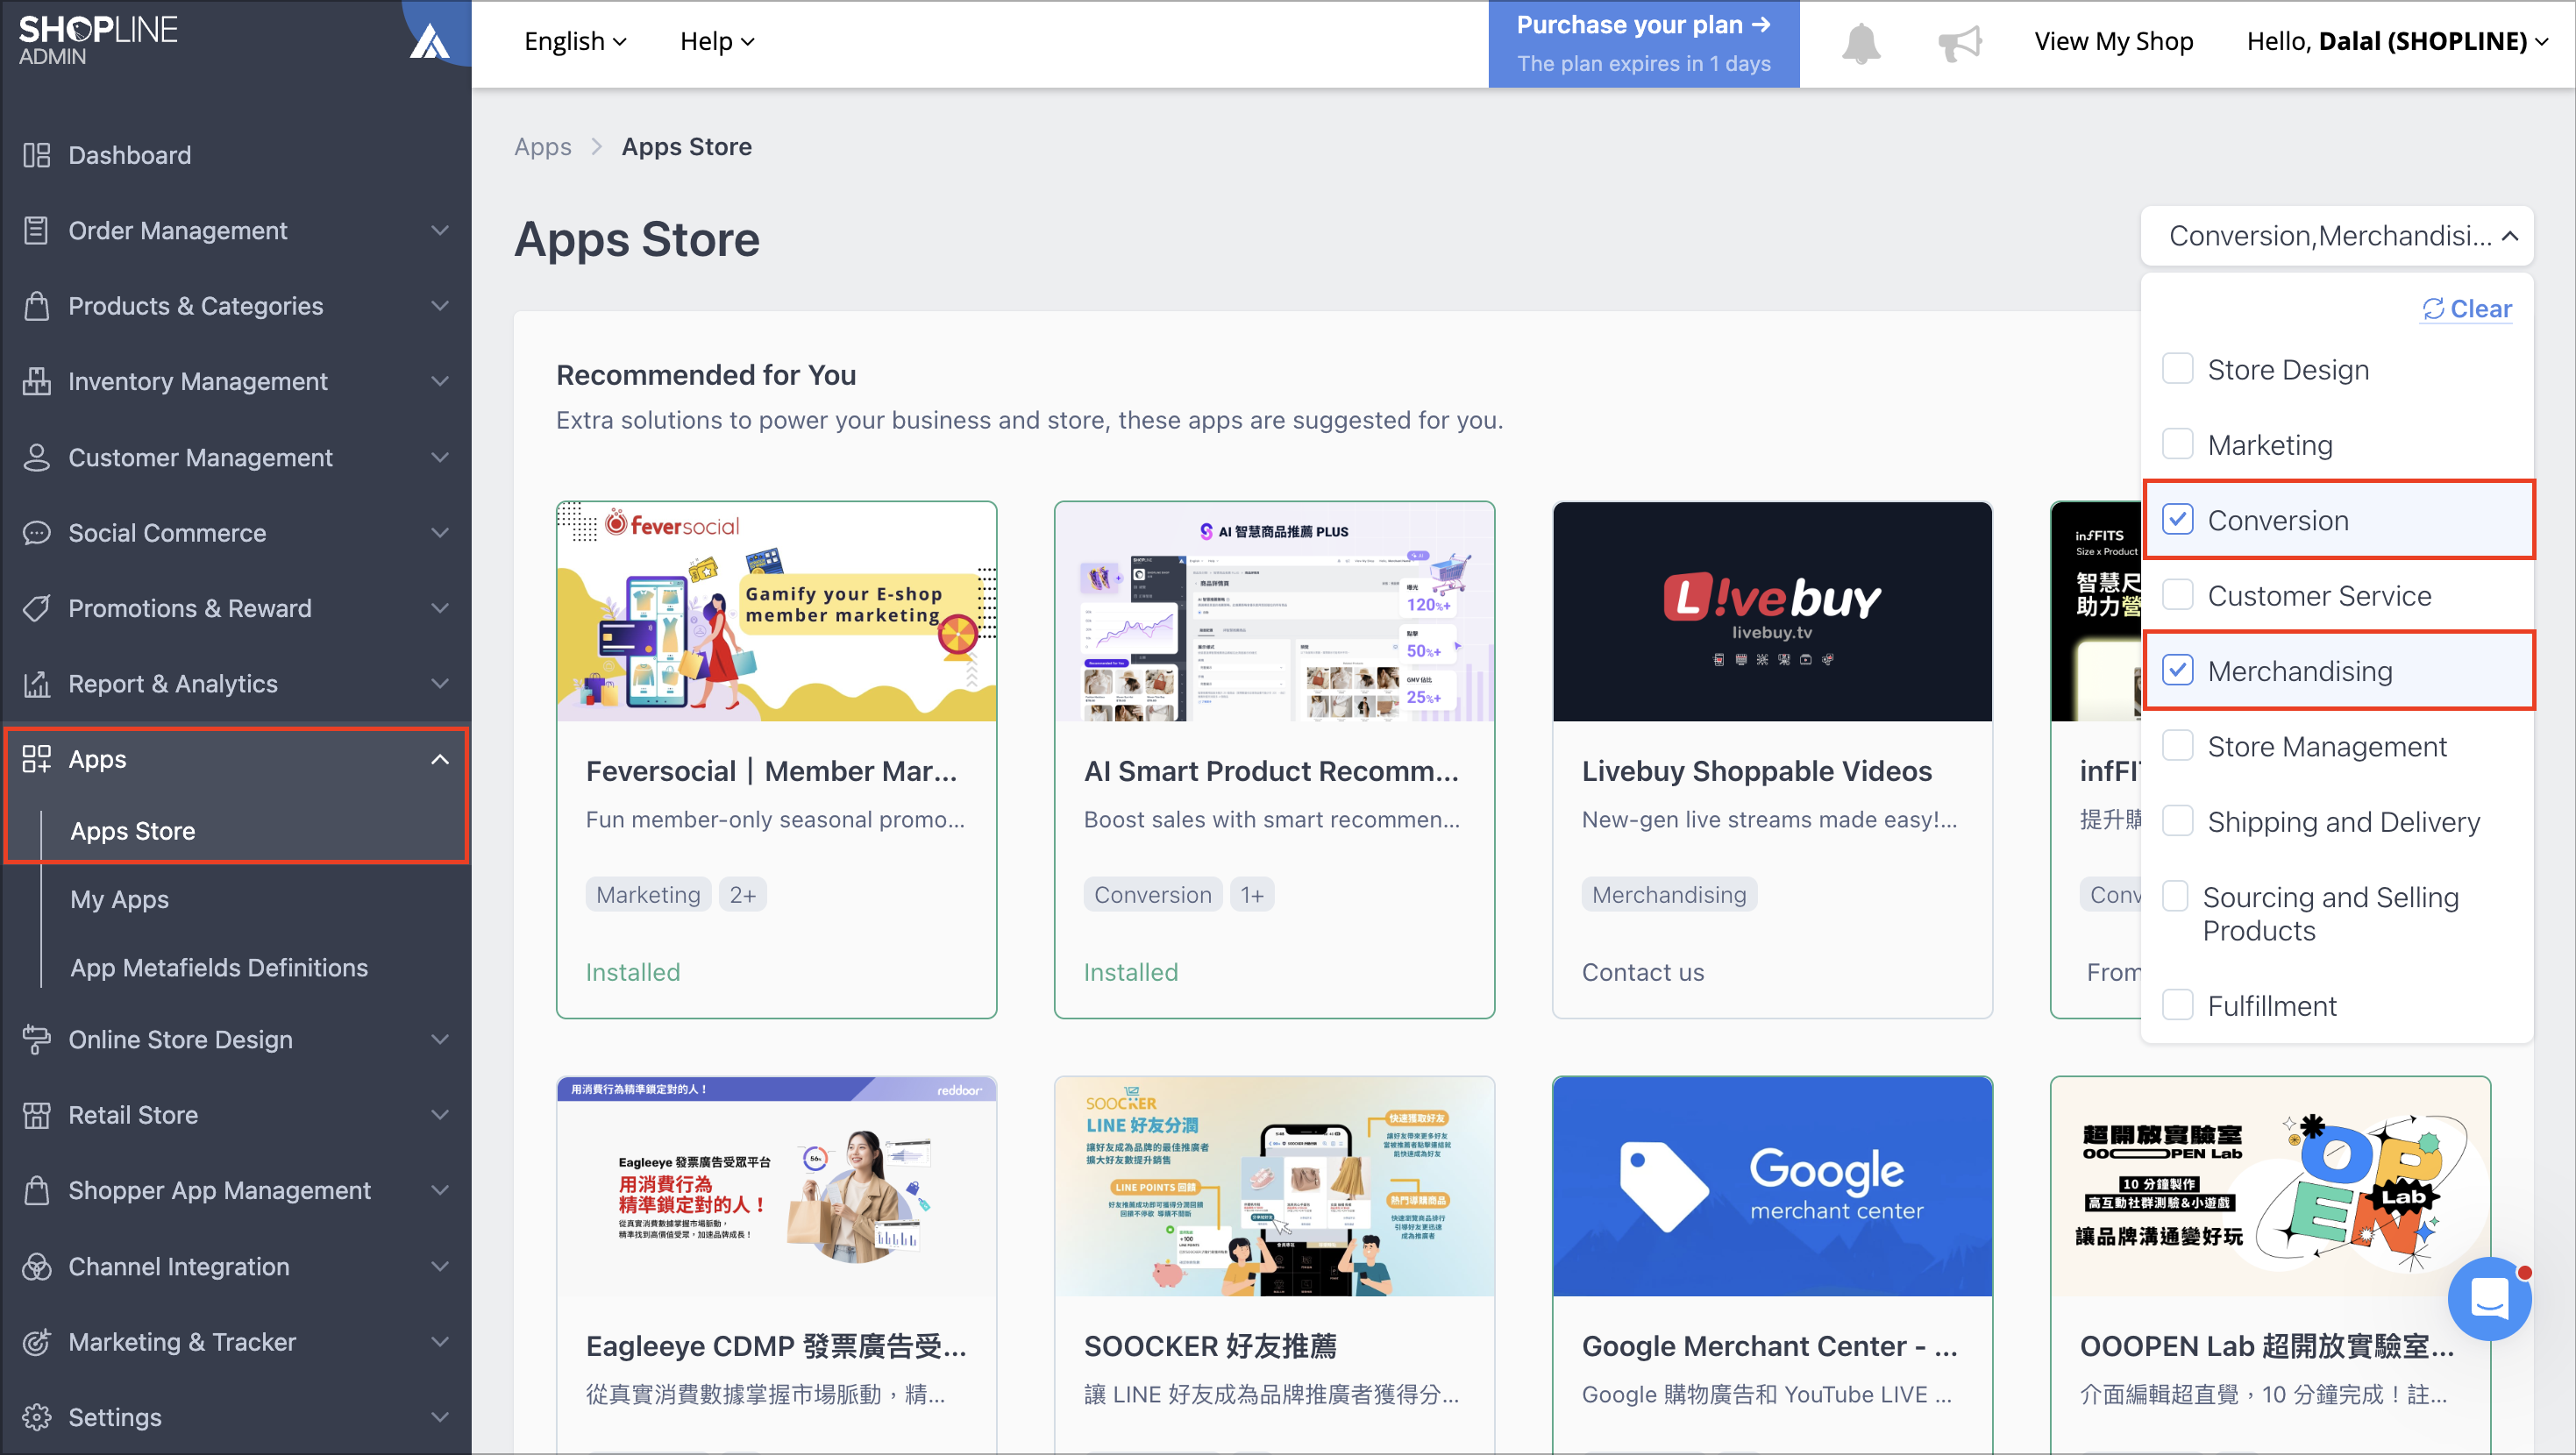Click the Channel Integration icon

(x=37, y=1266)
